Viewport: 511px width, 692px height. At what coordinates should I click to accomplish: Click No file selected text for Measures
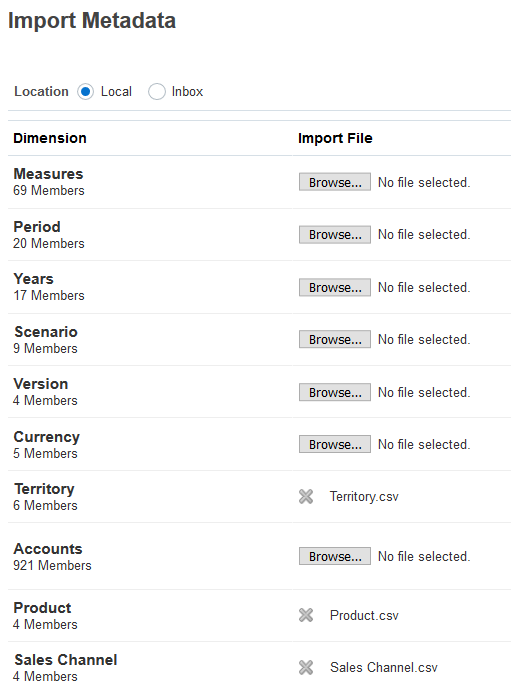click(x=424, y=182)
